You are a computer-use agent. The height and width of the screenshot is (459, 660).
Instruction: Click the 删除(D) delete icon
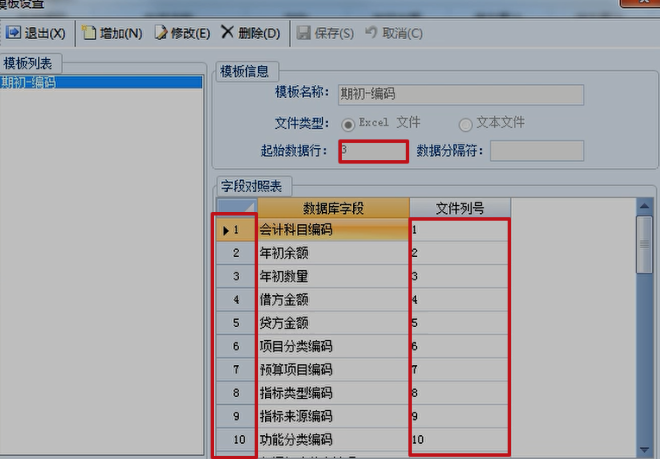pos(228,33)
